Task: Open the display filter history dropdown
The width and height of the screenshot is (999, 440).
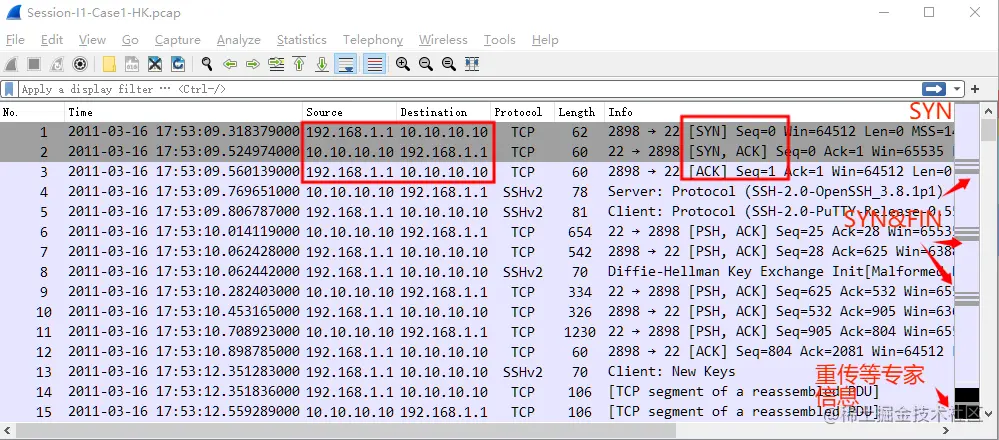Action: pos(957,89)
